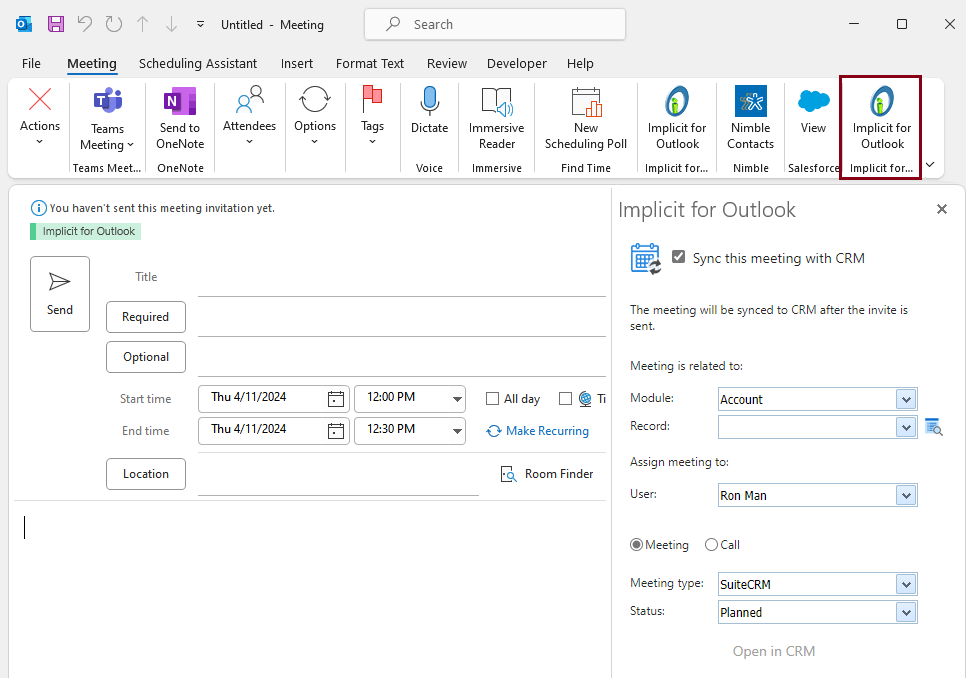Open the start date calendar picker
Image resolution: width=966 pixels, height=678 pixels.
point(336,399)
